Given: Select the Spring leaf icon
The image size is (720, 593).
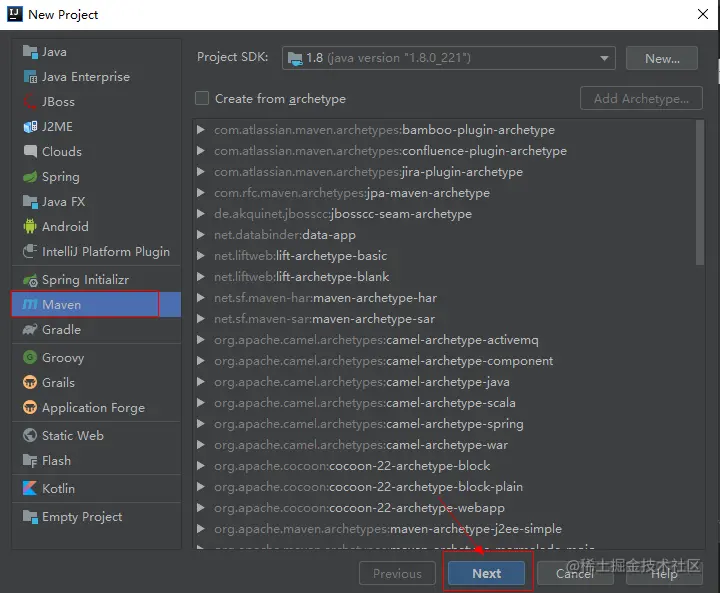Looking at the screenshot, I should tap(30, 177).
